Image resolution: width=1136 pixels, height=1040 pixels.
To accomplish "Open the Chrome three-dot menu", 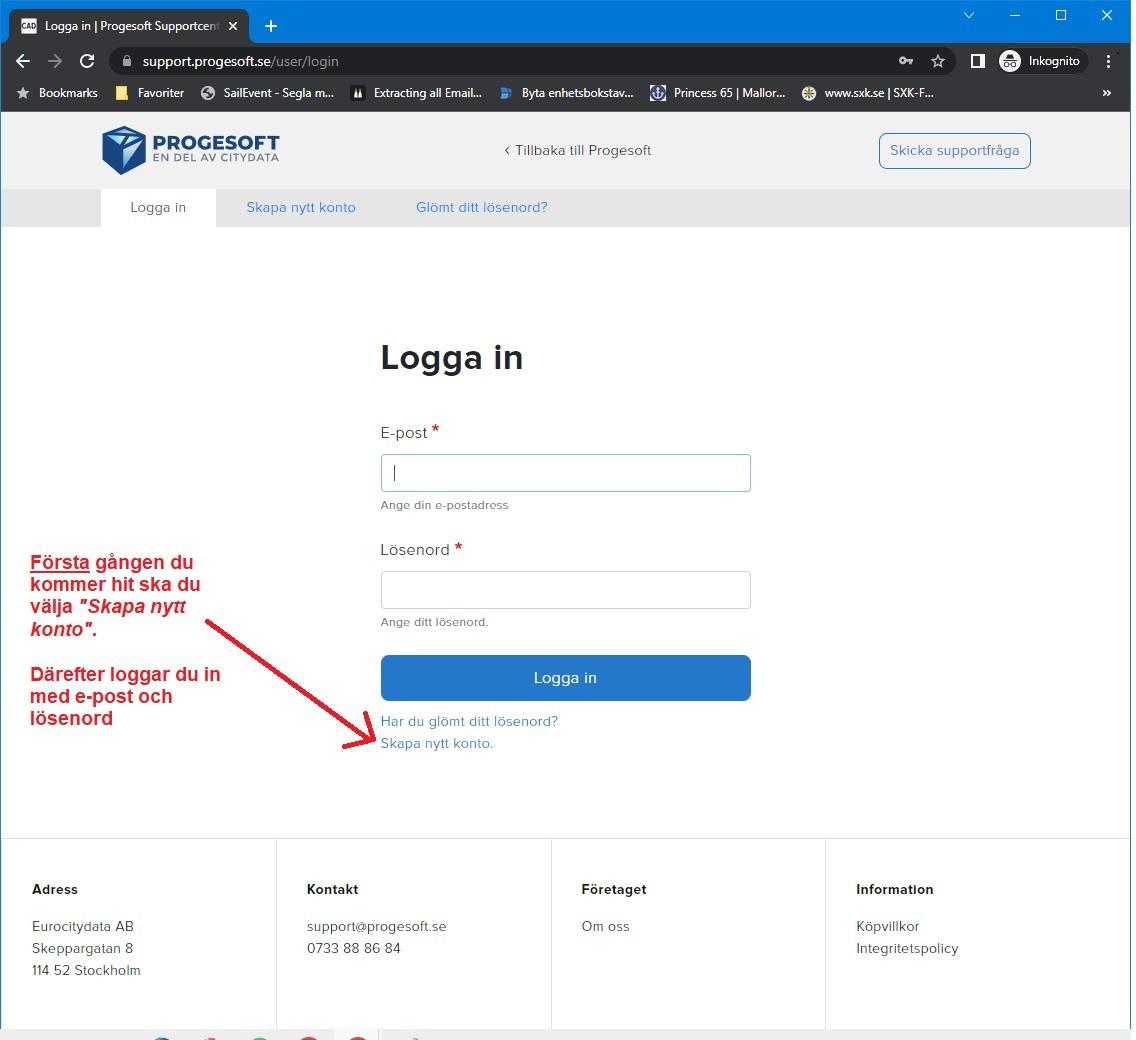I will point(1108,62).
